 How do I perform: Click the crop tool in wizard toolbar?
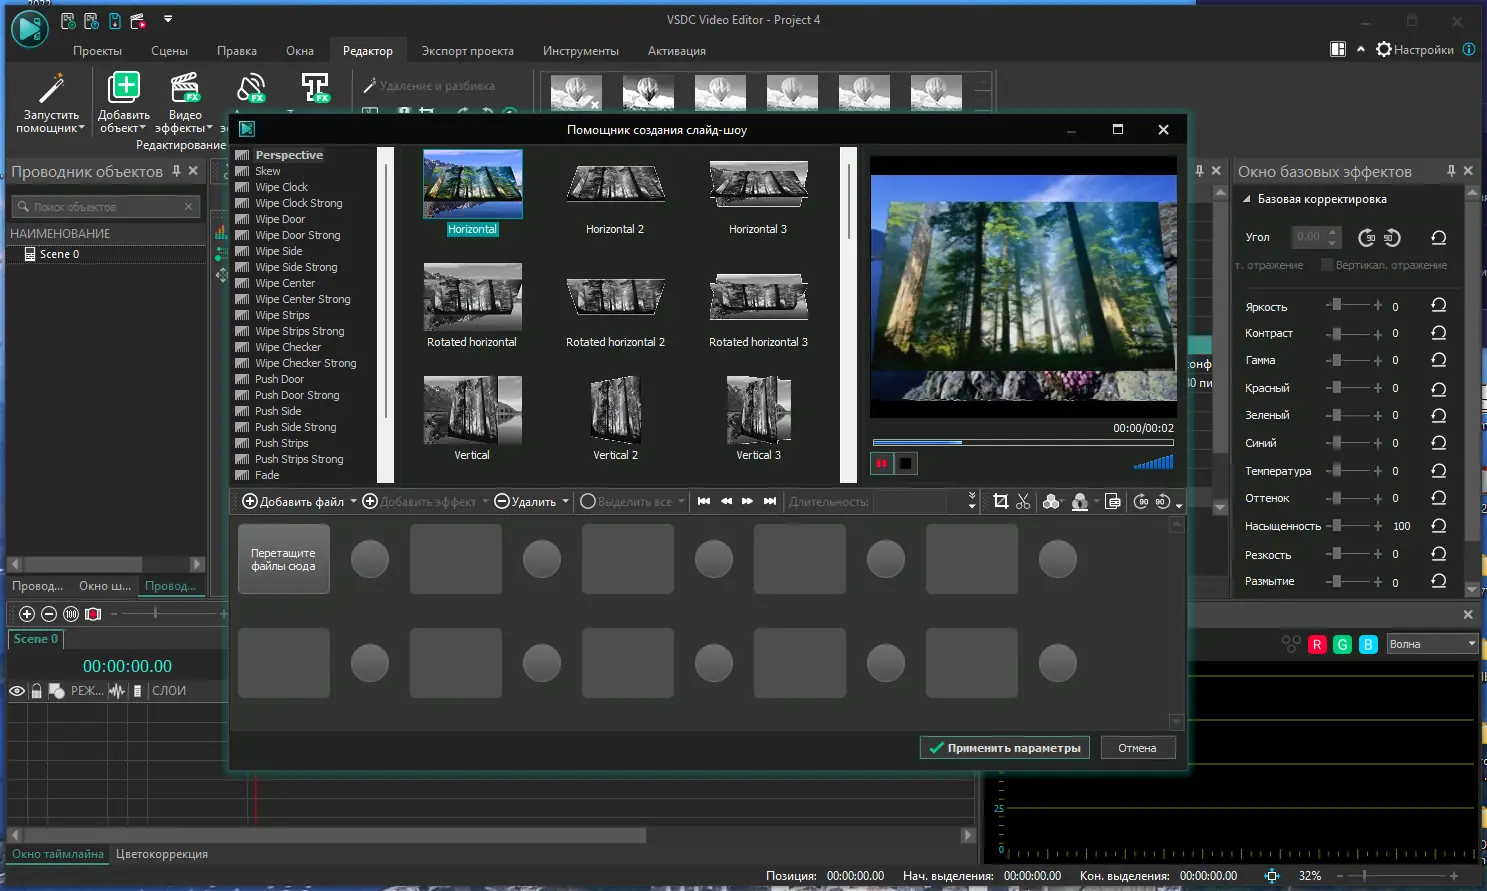[1000, 502]
